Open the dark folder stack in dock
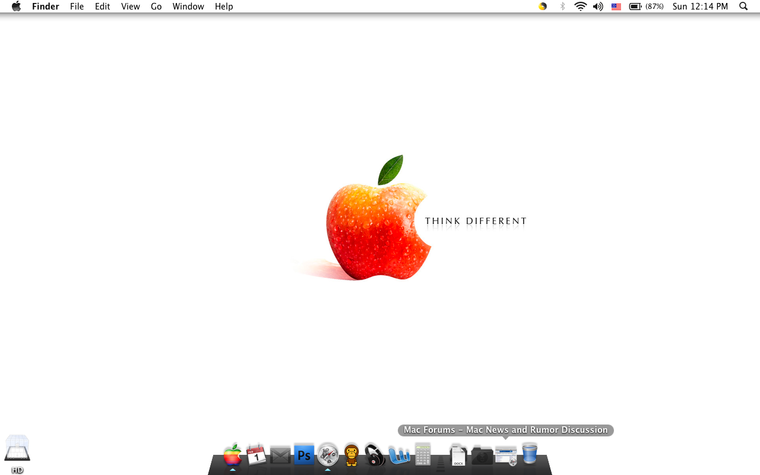The height and width of the screenshot is (475, 760). coord(482,456)
